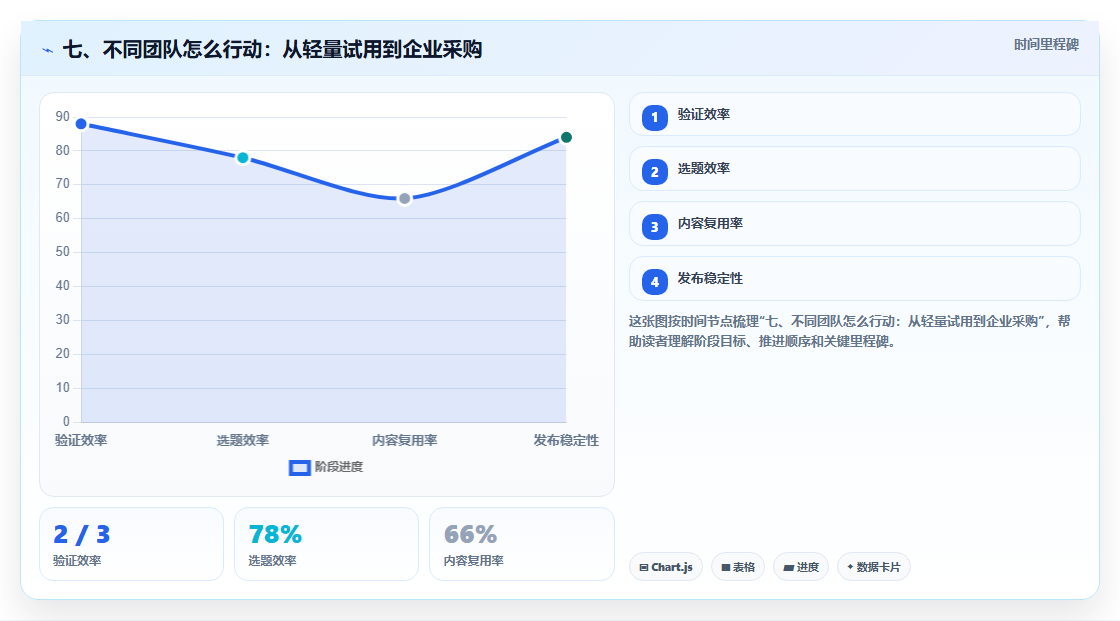This screenshot has width=1120, height=621.
Task: Click the number 4 badge for 发布稳定性
Action: click(x=654, y=282)
